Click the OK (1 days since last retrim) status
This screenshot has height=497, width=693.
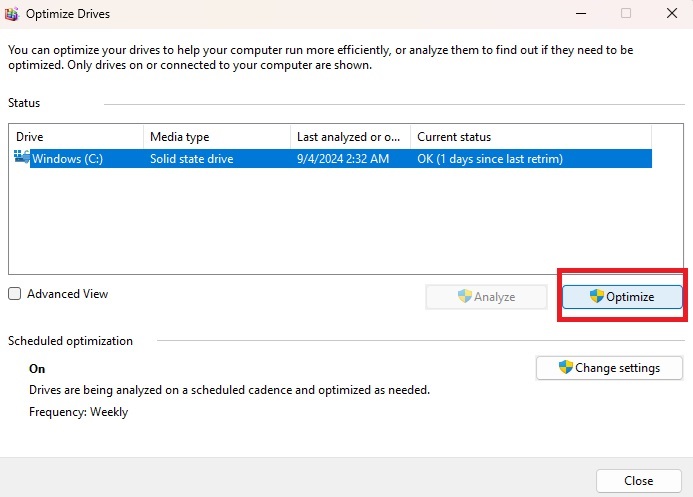click(490, 159)
